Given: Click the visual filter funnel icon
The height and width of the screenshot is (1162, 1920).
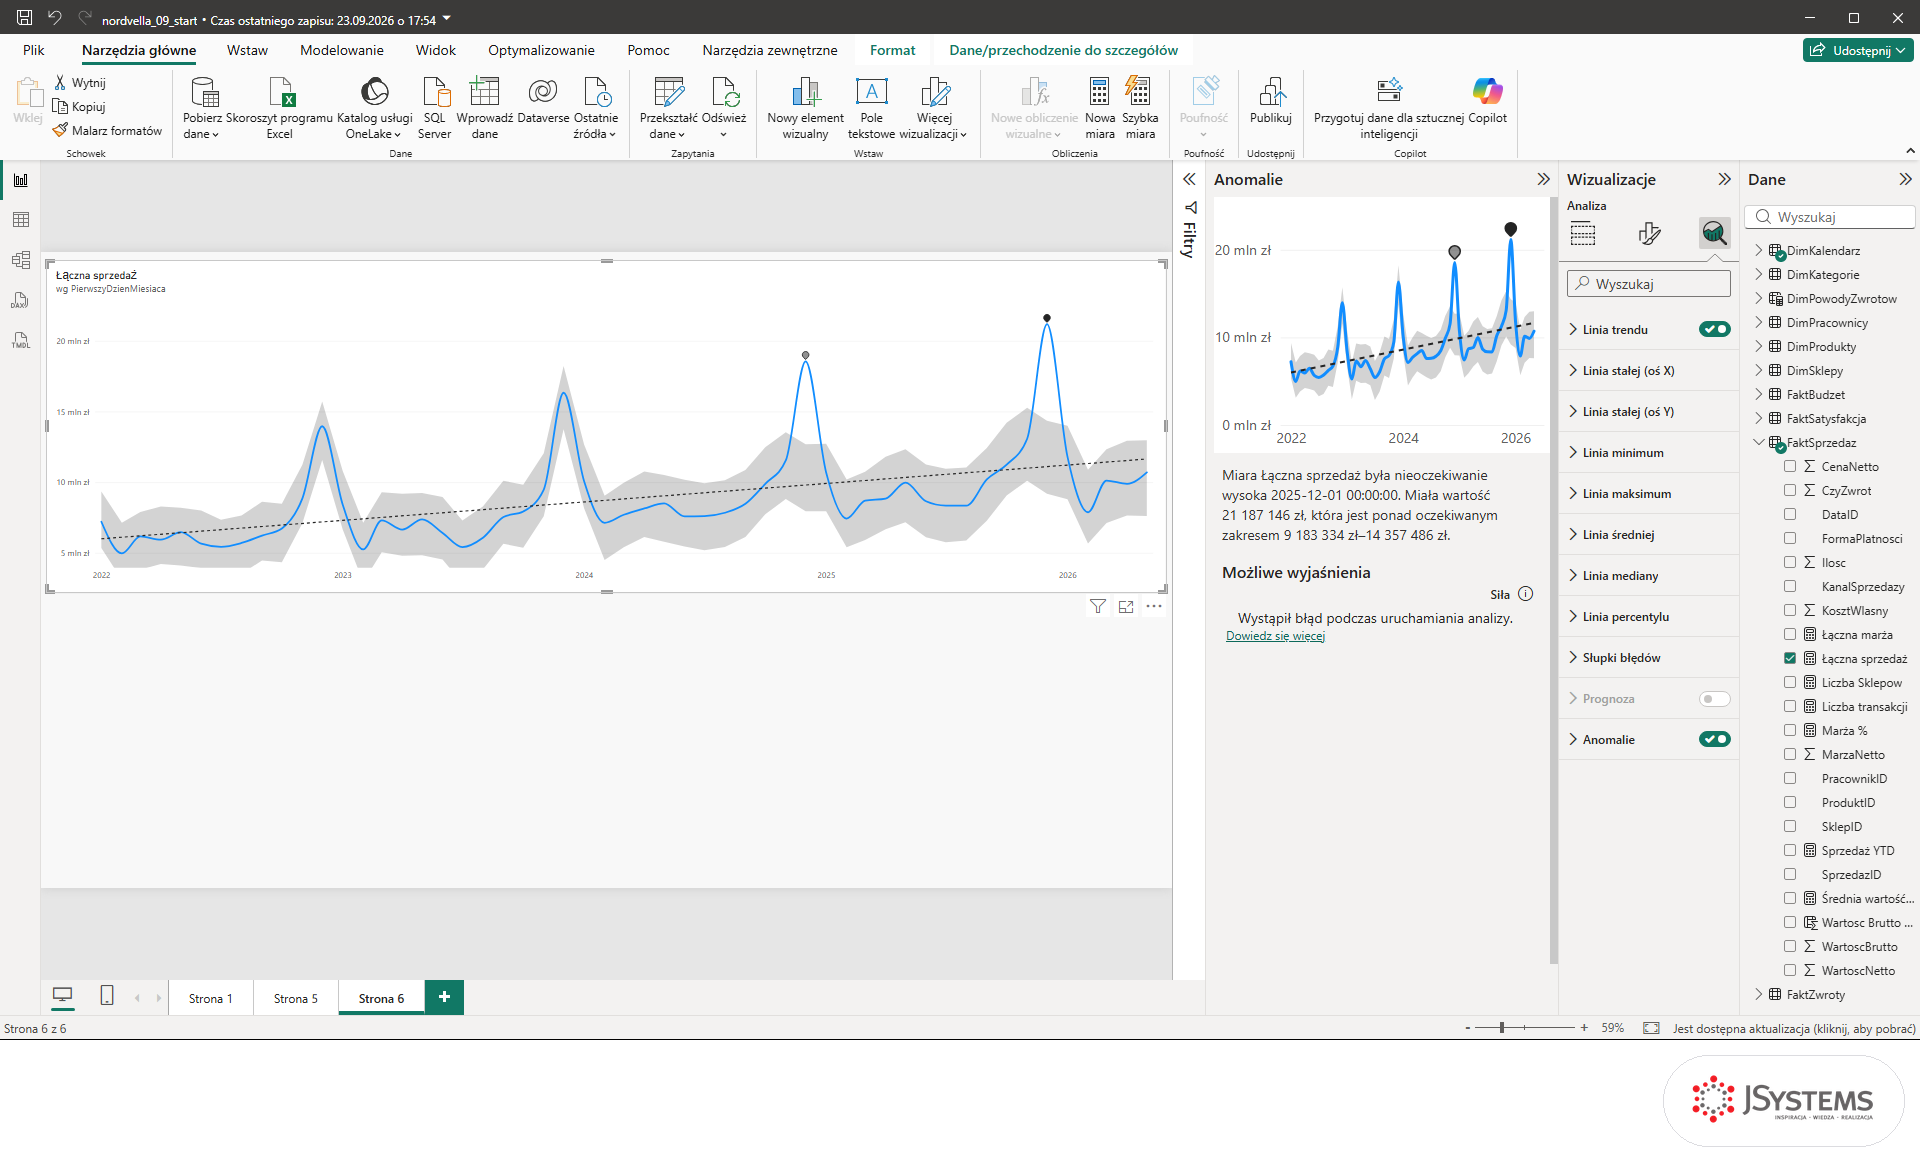Looking at the screenshot, I should click(x=1098, y=606).
